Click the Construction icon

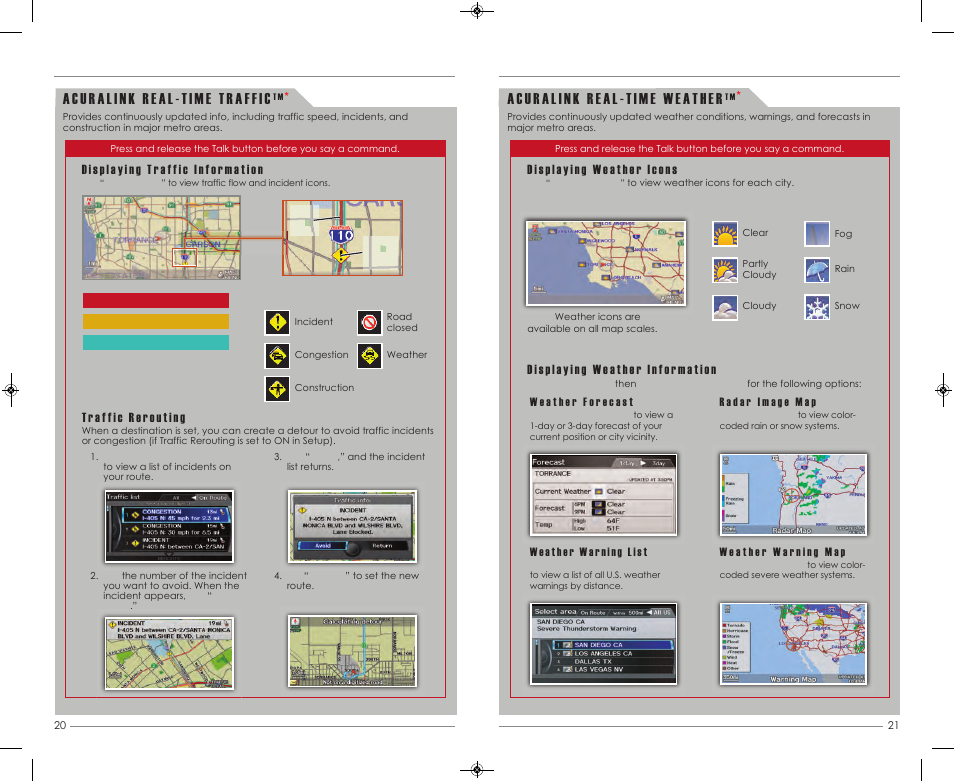click(277, 389)
